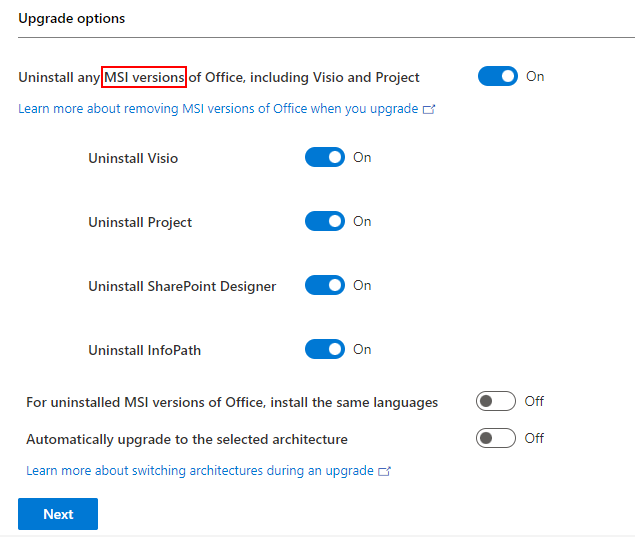Image resolution: width=635 pixels, height=537 pixels.
Task: Disable Uninstall SharePoint Designer switch
Action: (x=324, y=285)
